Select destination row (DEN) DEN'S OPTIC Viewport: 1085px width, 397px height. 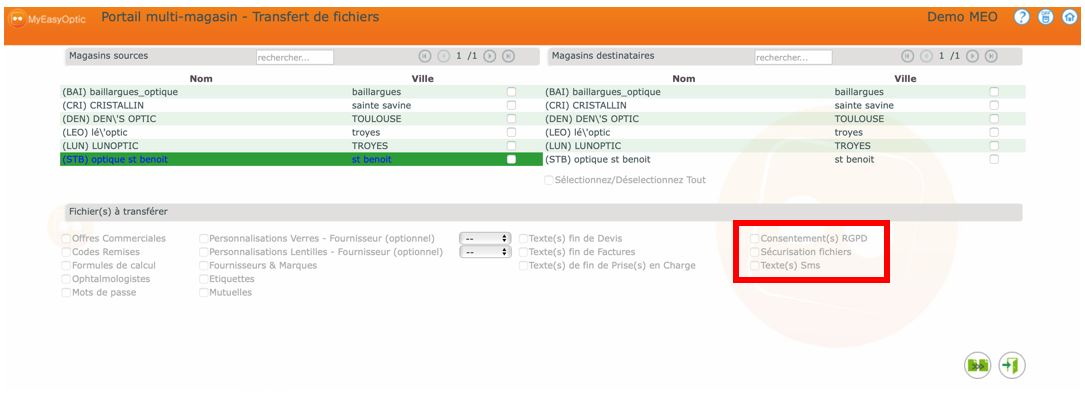[x=783, y=118]
